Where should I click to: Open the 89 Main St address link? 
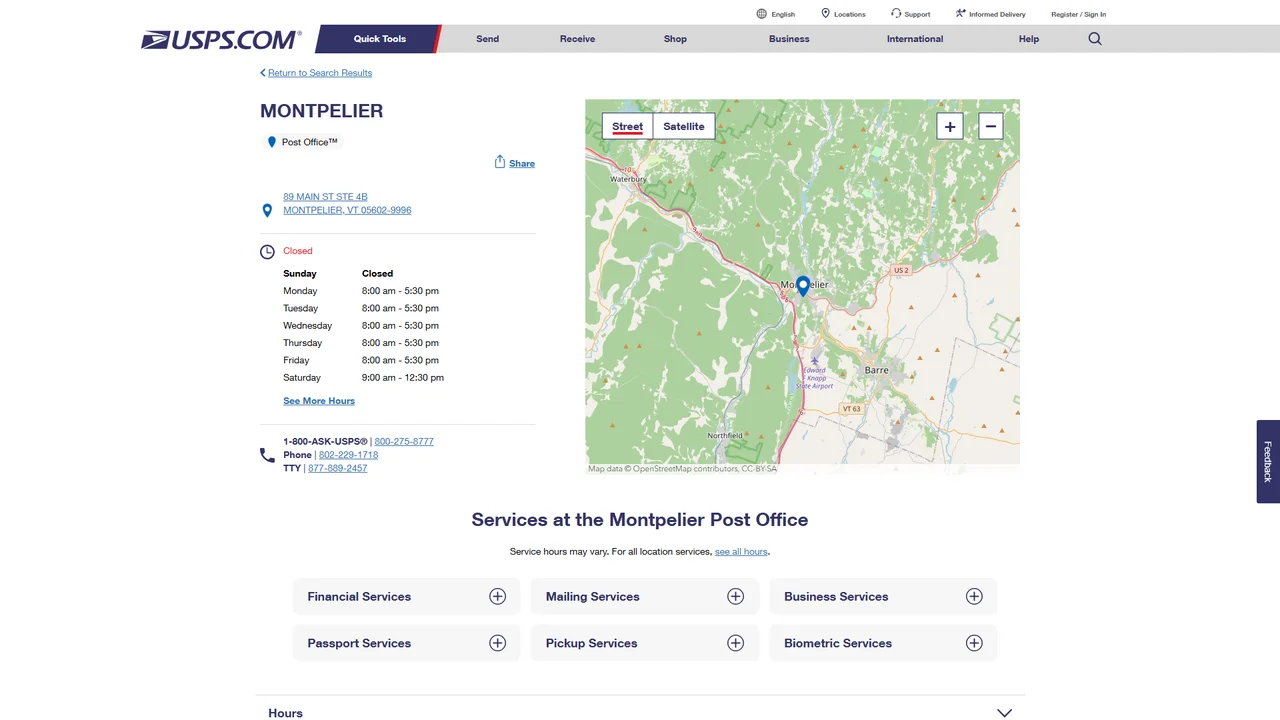pyautogui.click(x=347, y=204)
